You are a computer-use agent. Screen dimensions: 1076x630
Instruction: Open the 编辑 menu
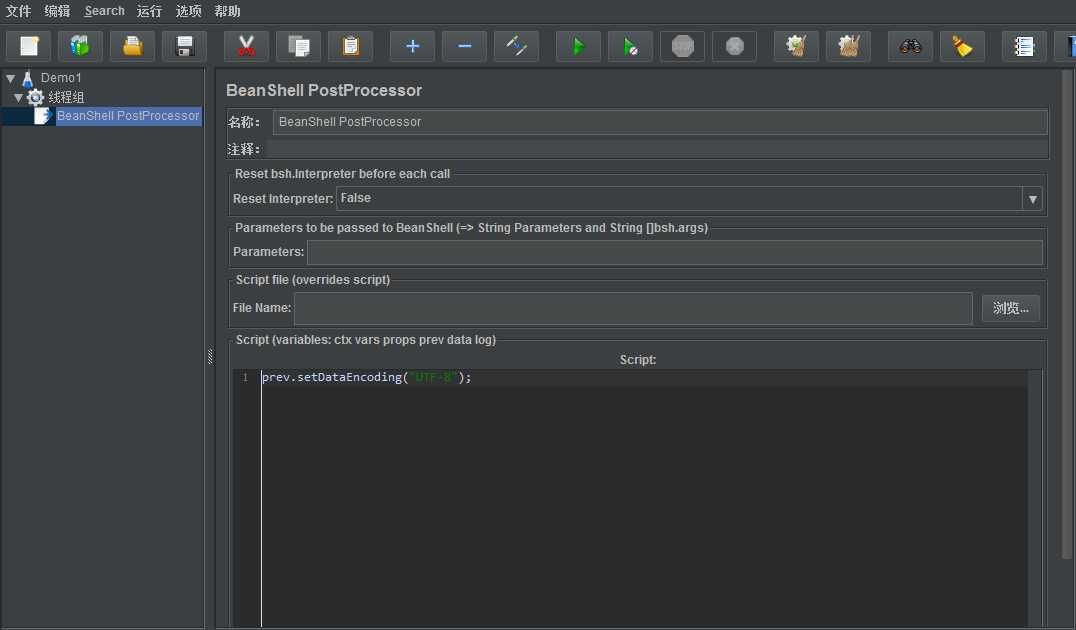pos(57,11)
